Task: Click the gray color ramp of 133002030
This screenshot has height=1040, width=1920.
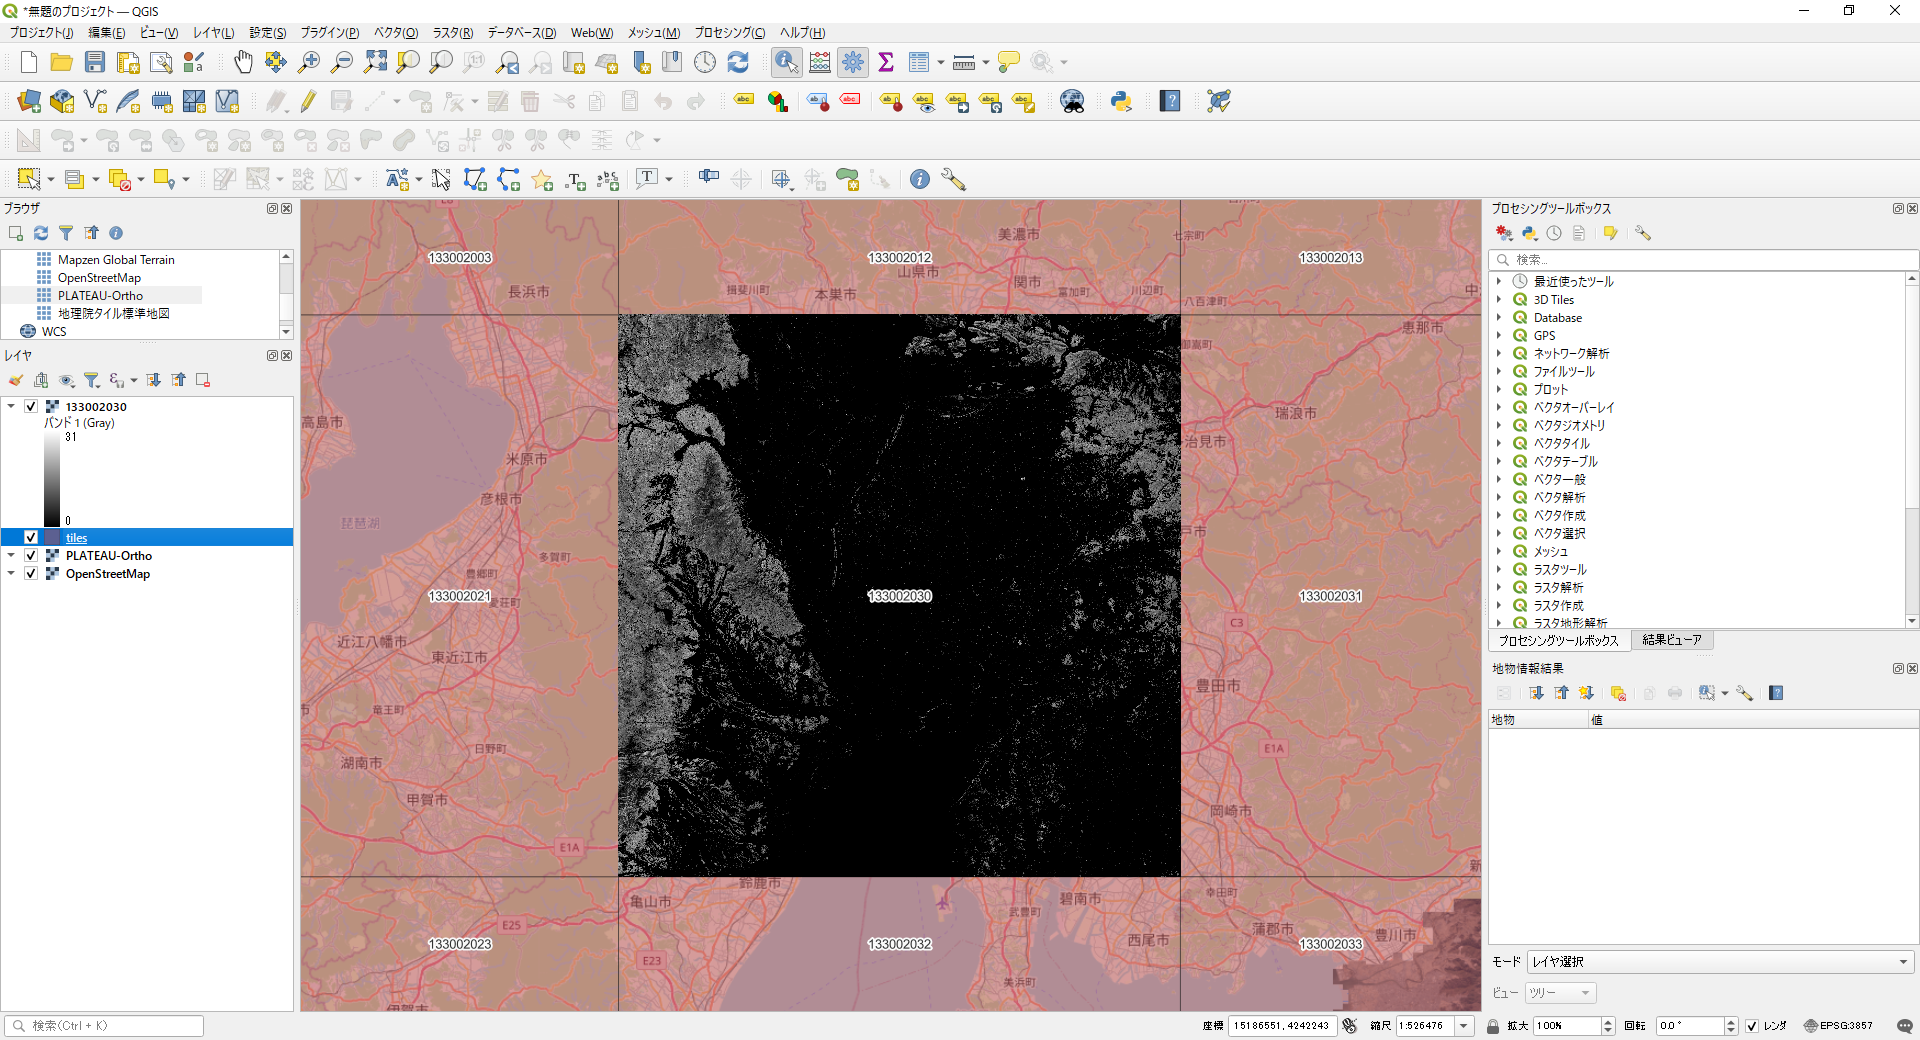Action: click(x=52, y=478)
